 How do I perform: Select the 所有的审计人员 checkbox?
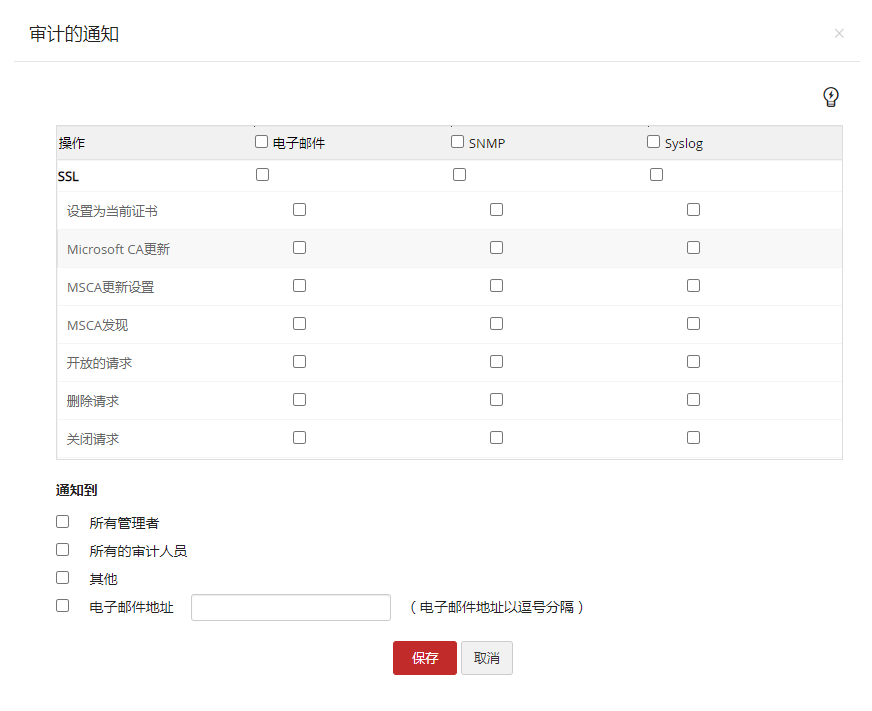click(x=63, y=550)
